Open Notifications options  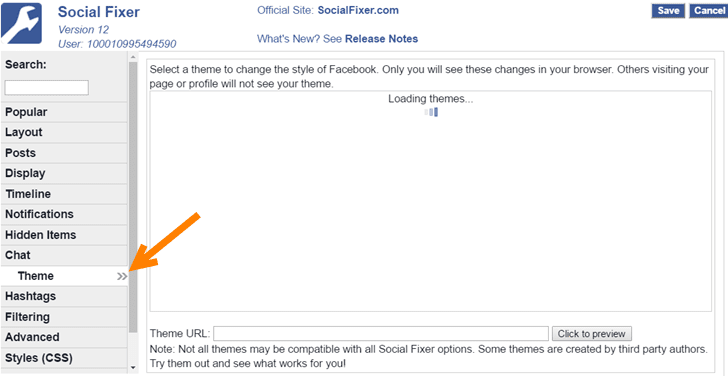pos(64,214)
